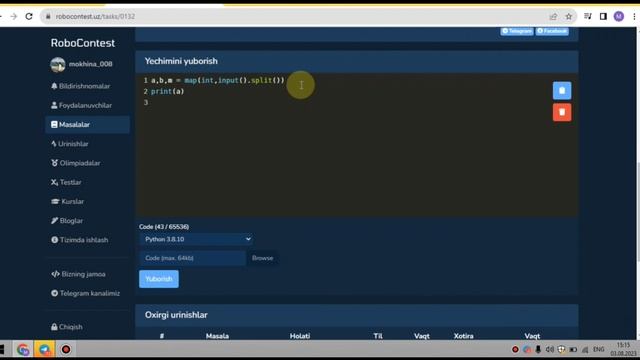Click the bell icon next to Bildirishnomalar
The width and height of the screenshot is (640, 360).
(54, 86)
